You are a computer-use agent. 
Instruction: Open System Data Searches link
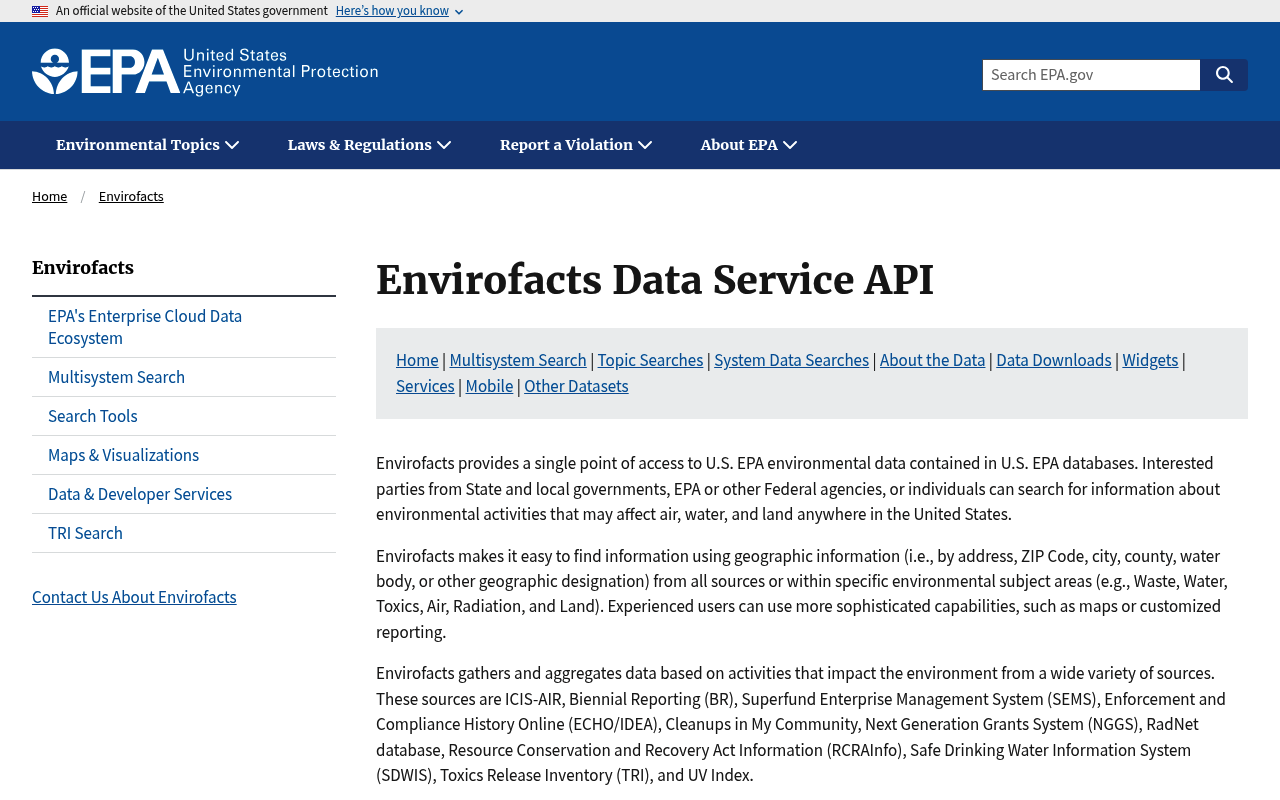(791, 360)
